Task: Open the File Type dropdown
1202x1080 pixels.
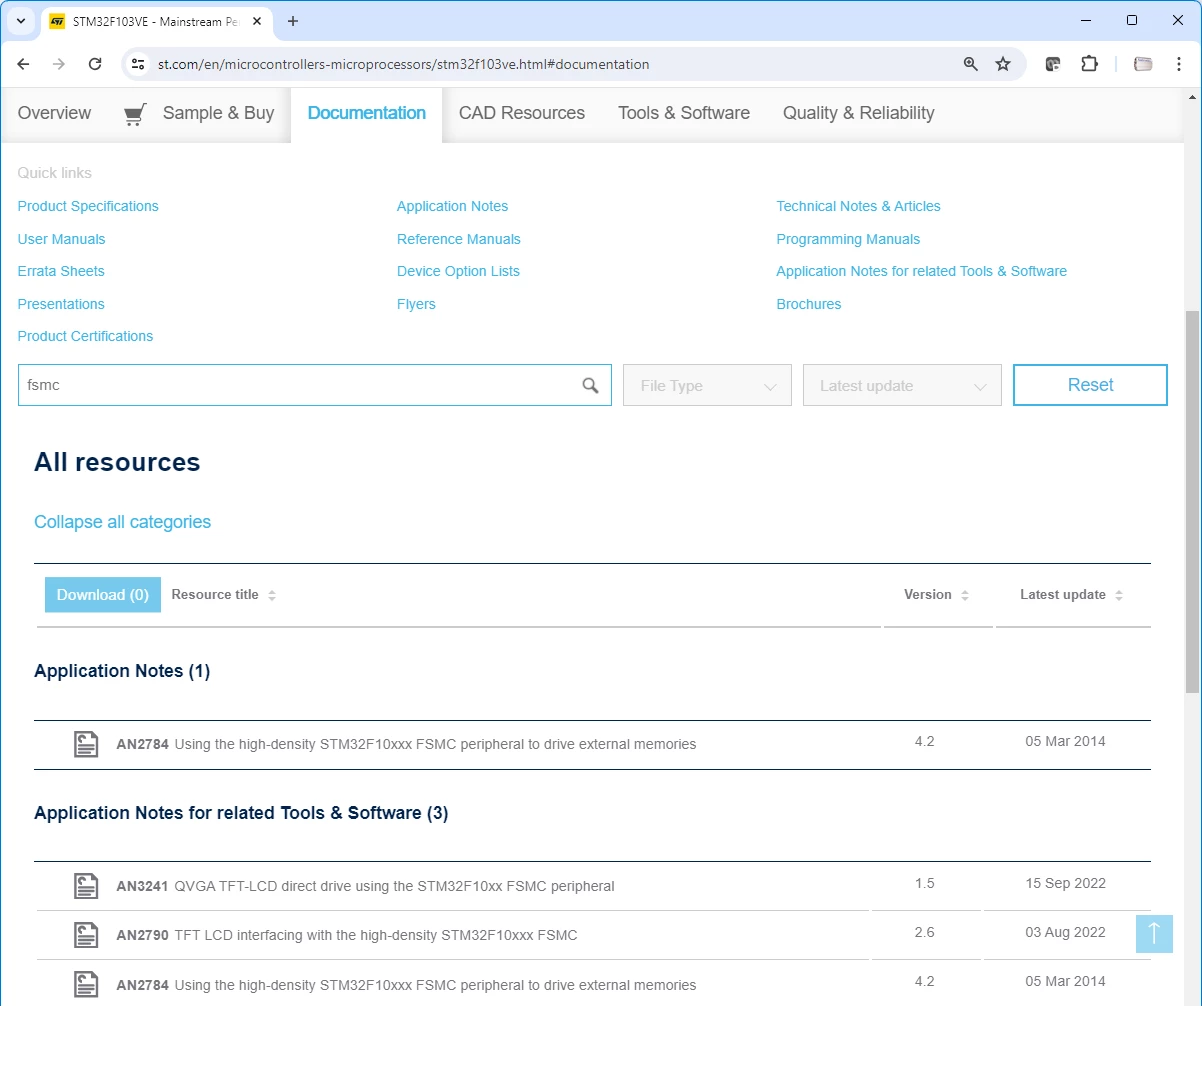Action: point(707,385)
